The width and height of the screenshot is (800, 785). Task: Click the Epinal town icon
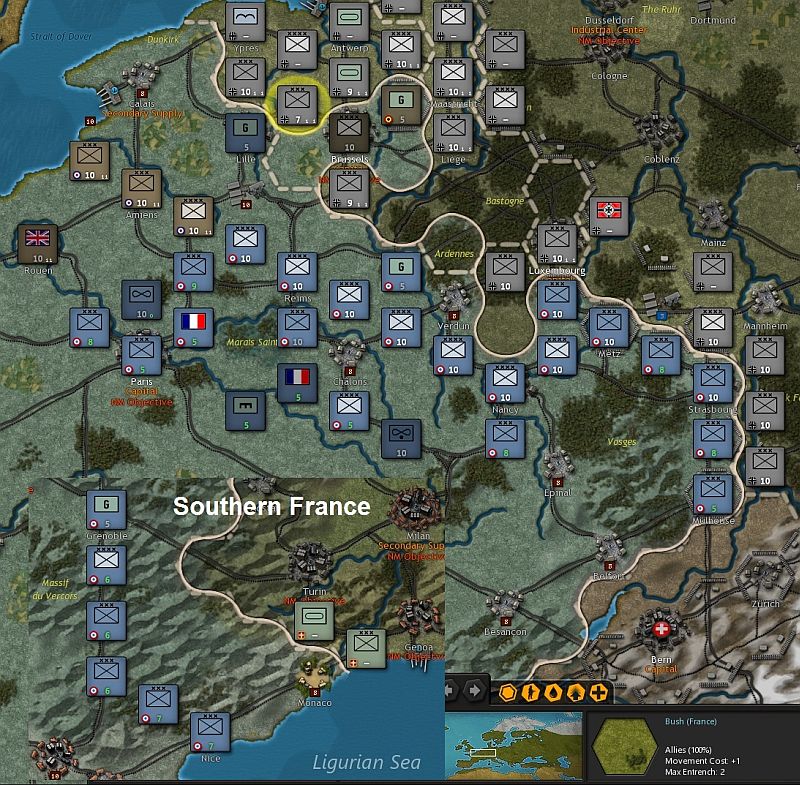pyautogui.click(x=557, y=465)
